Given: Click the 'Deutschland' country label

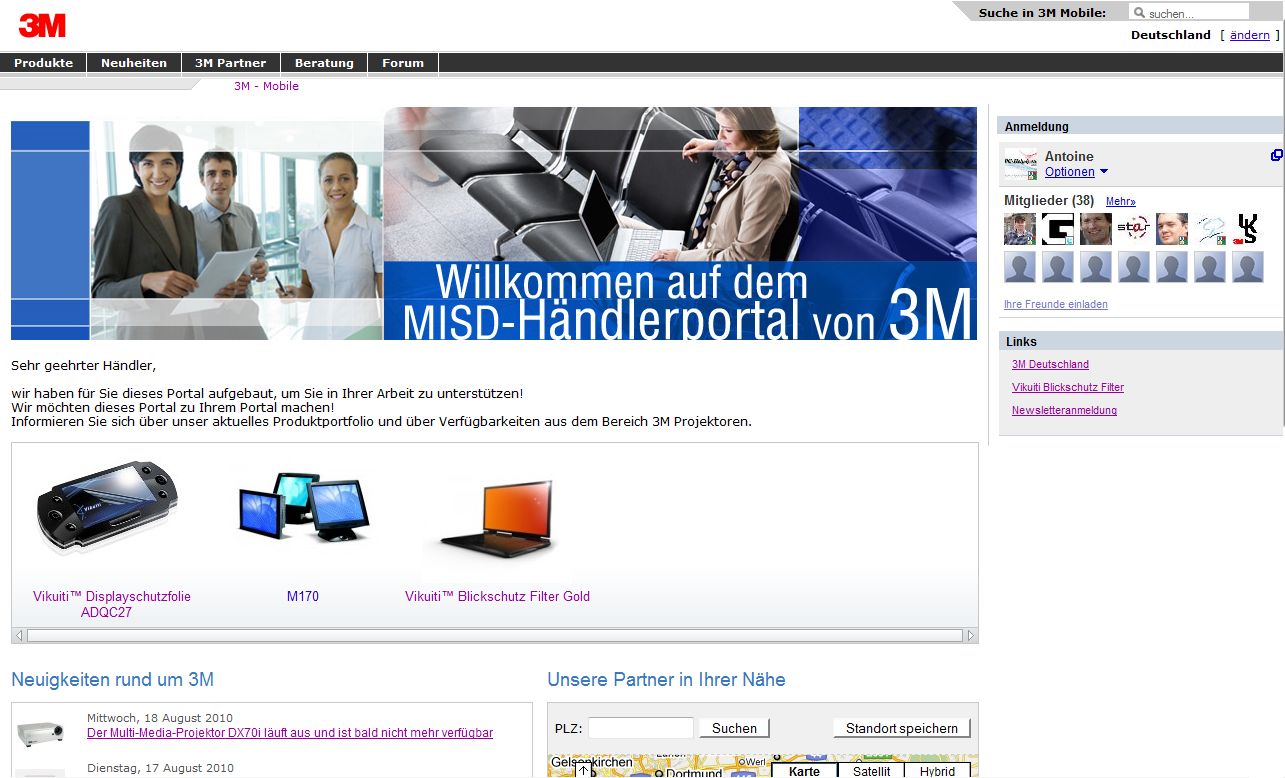Looking at the screenshot, I should click(x=1171, y=35).
